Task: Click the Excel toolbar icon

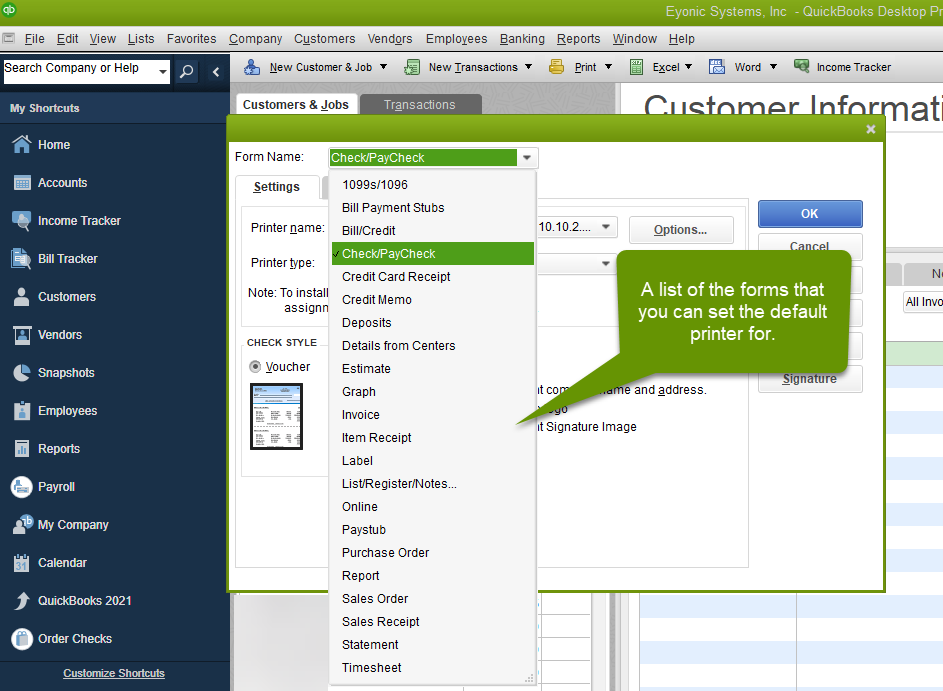Action: 636,67
